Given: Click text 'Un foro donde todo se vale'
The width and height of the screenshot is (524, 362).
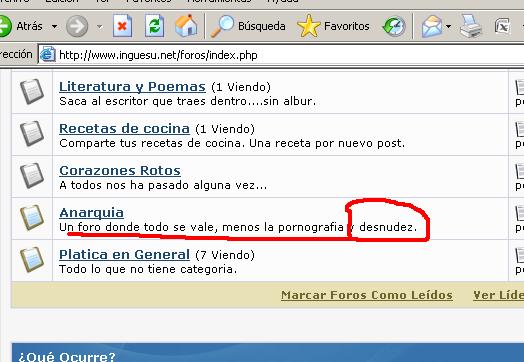Looking at the screenshot, I should click(138, 227).
